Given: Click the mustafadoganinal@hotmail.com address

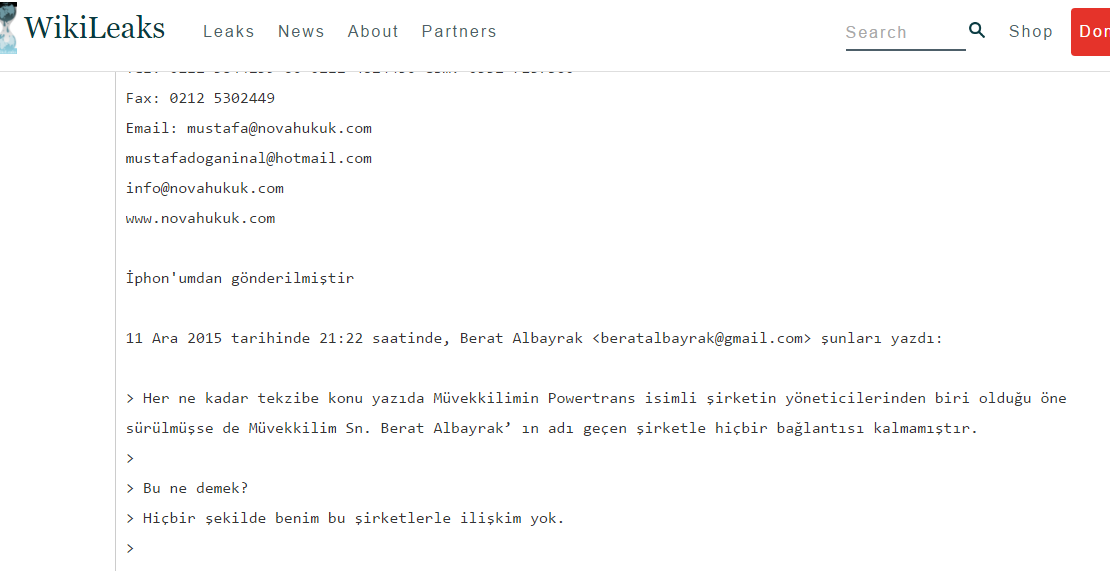Looking at the screenshot, I should [x=248, y=158].
